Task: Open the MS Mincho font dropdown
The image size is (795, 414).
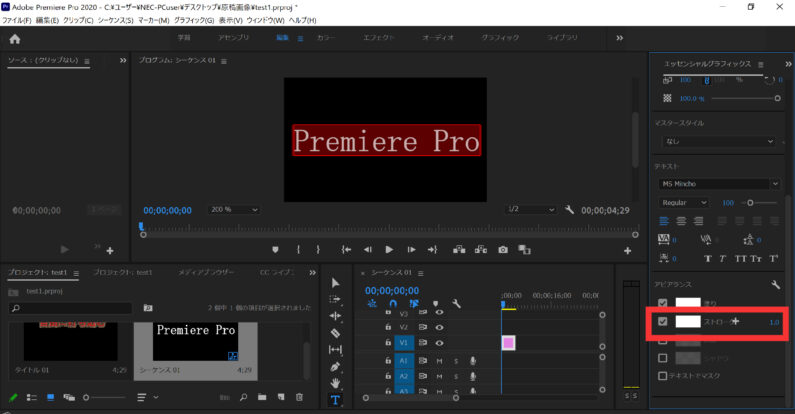Action: tap(717, 183)
